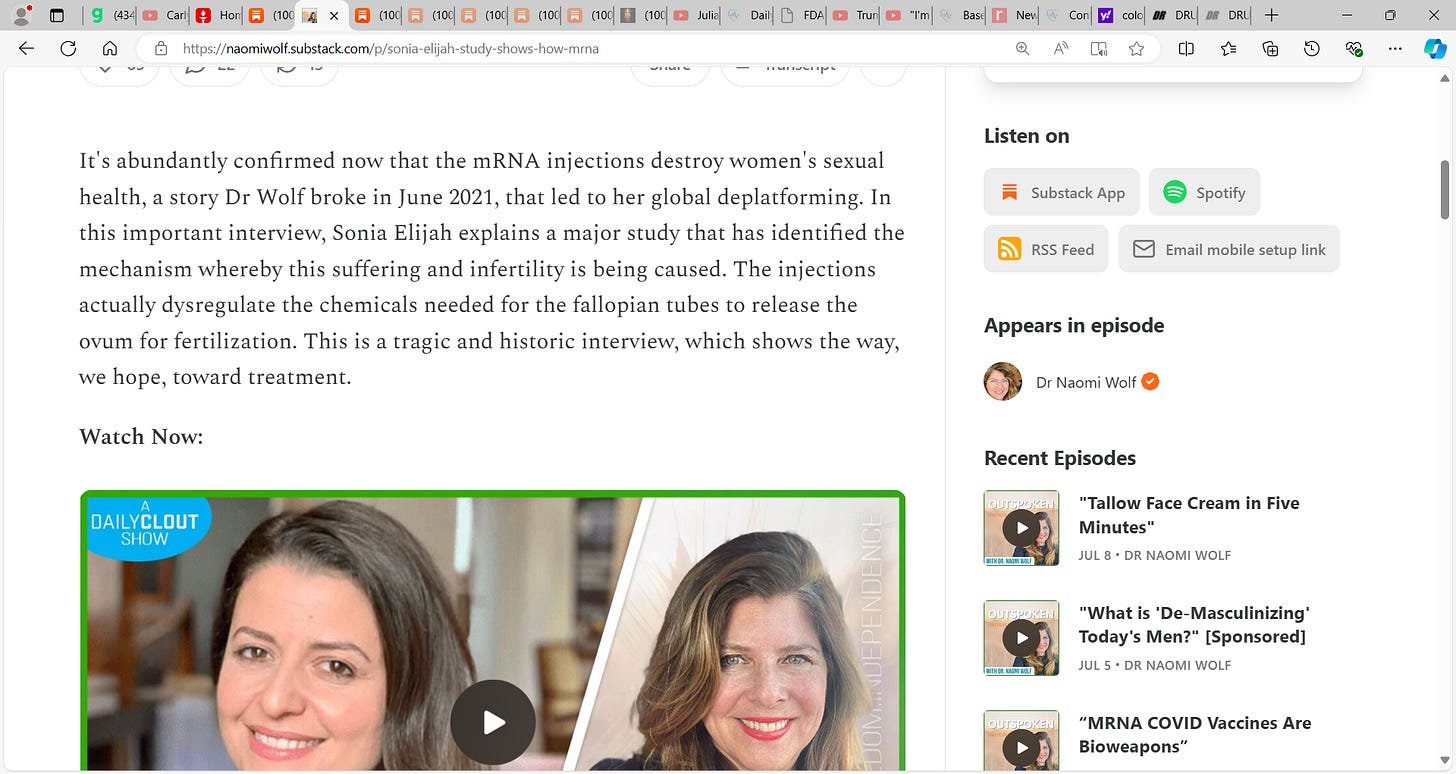Open split screen view

click(1186, 48)
